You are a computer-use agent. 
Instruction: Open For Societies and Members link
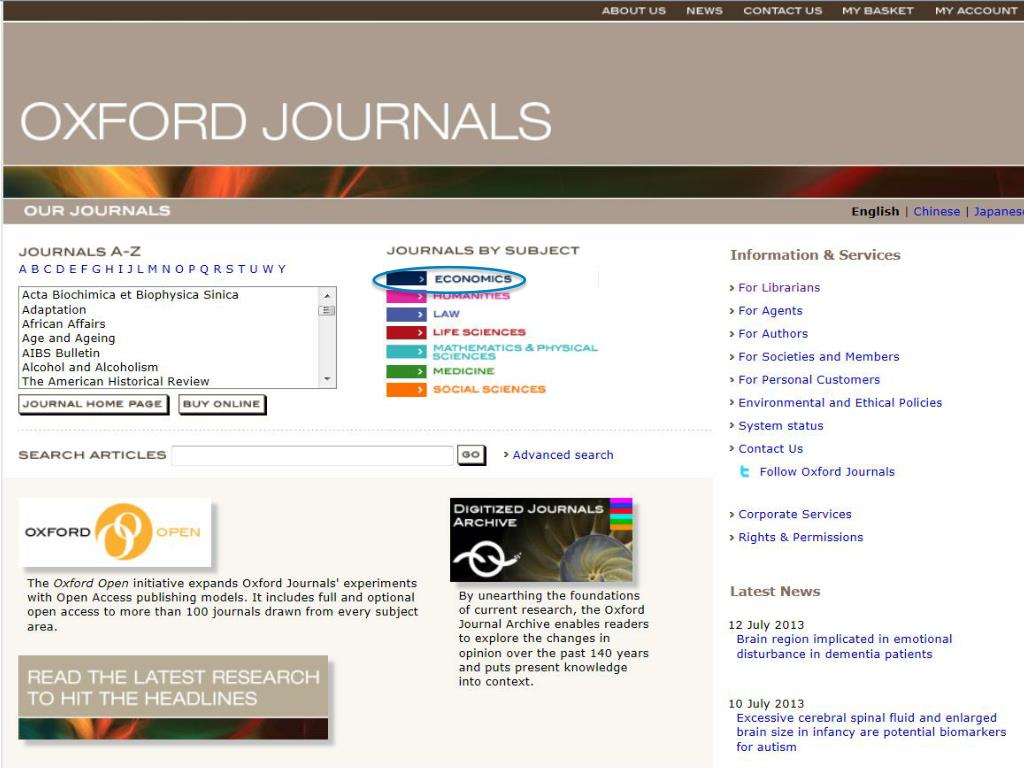818,357
